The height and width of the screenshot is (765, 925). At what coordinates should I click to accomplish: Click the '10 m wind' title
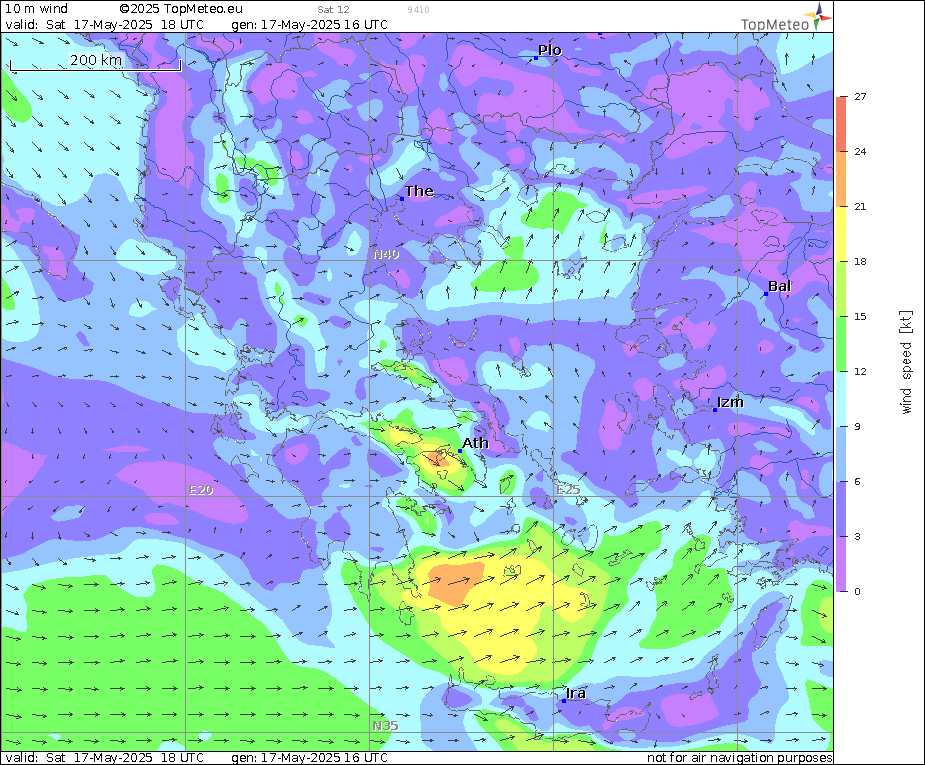(x=37, y=9)
